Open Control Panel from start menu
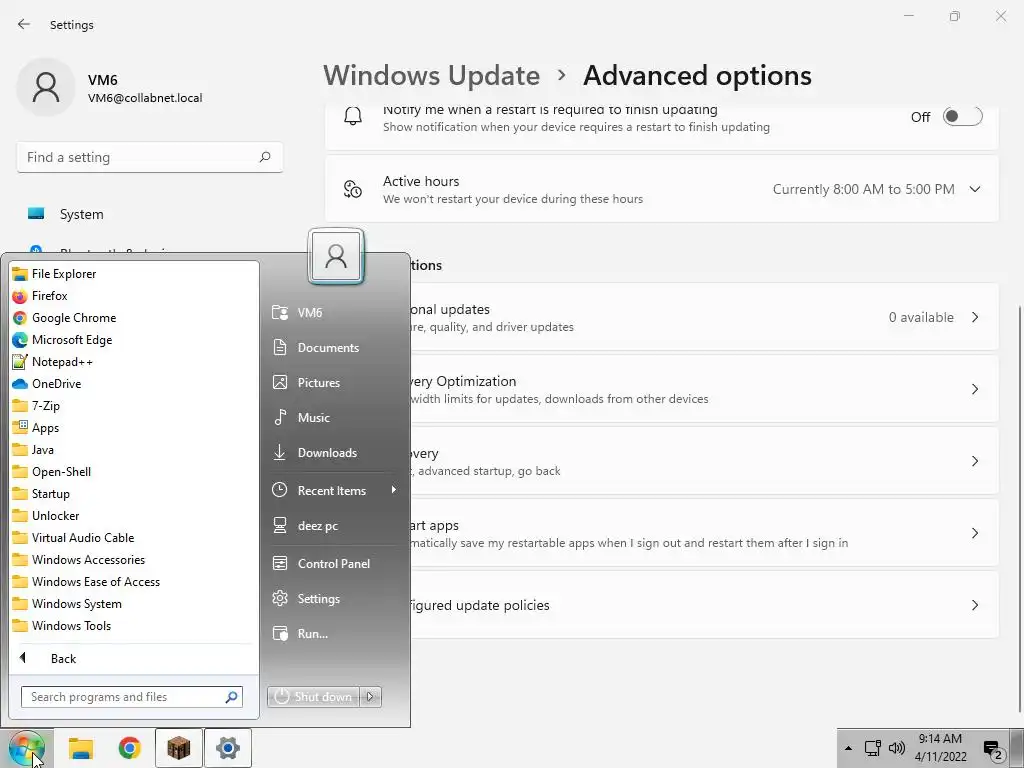Viewport: 1024px width, 768px height. pyautogui.click(x=334, y=564)
